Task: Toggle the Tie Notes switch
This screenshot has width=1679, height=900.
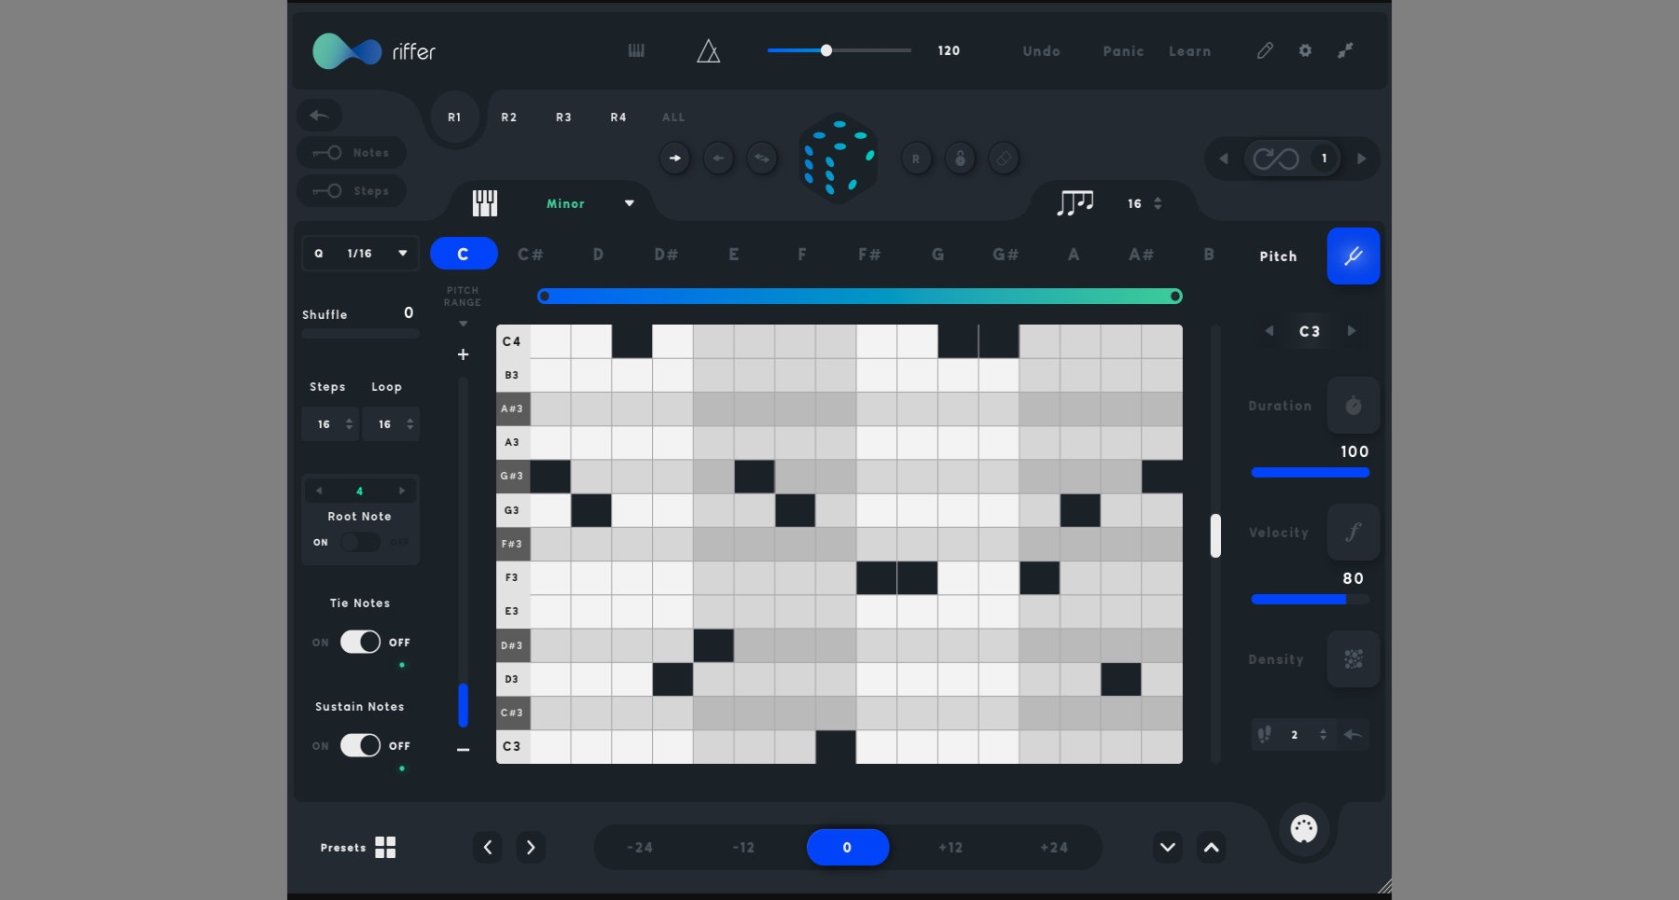Action: point(360,642)
